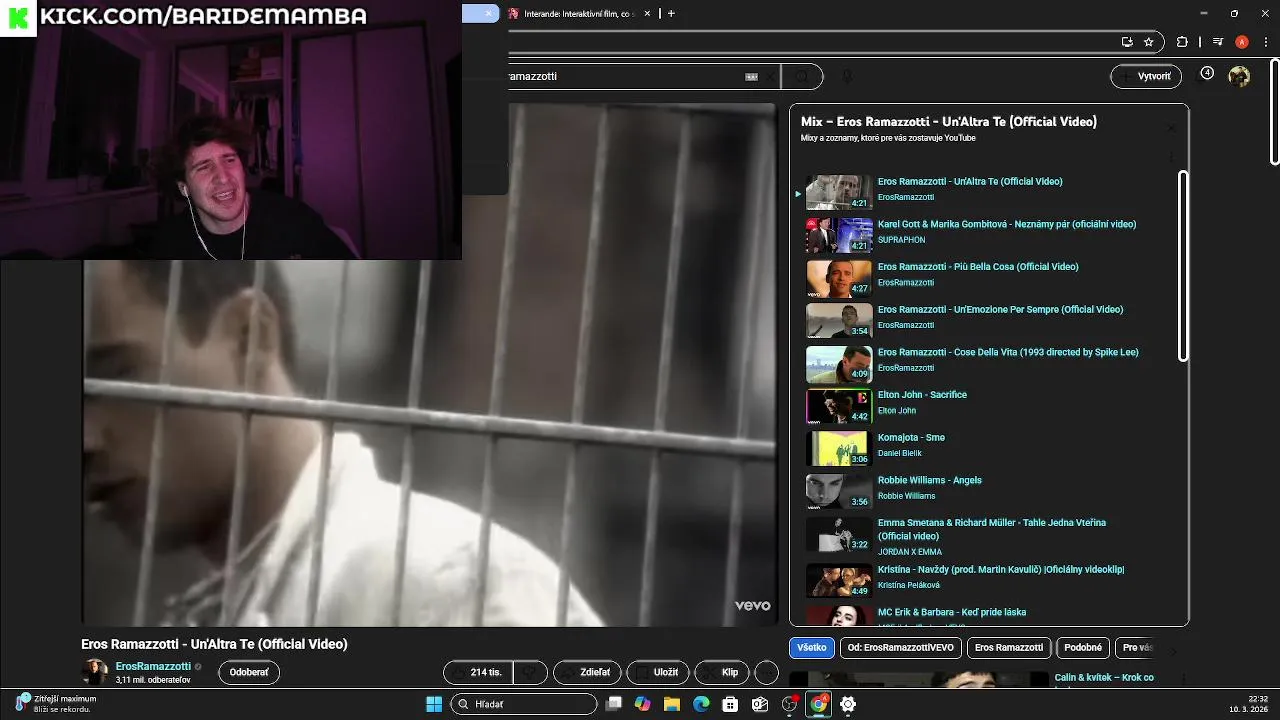Screen dimensions: 1280x720
Task: Open Task View in taskbar
Action: pyautogui.click(x=614, y=704)
